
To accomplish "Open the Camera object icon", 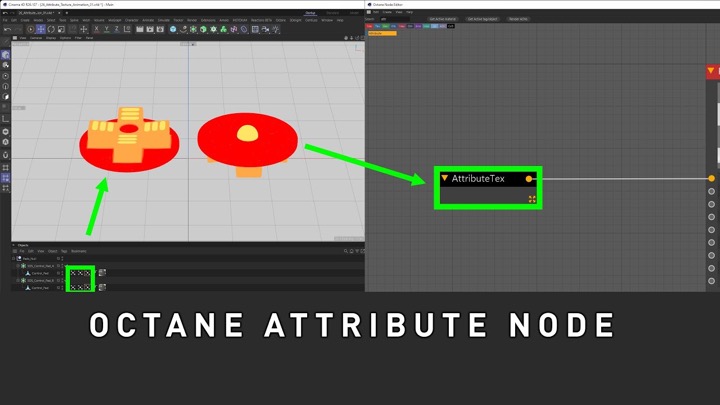I will 265,29.
